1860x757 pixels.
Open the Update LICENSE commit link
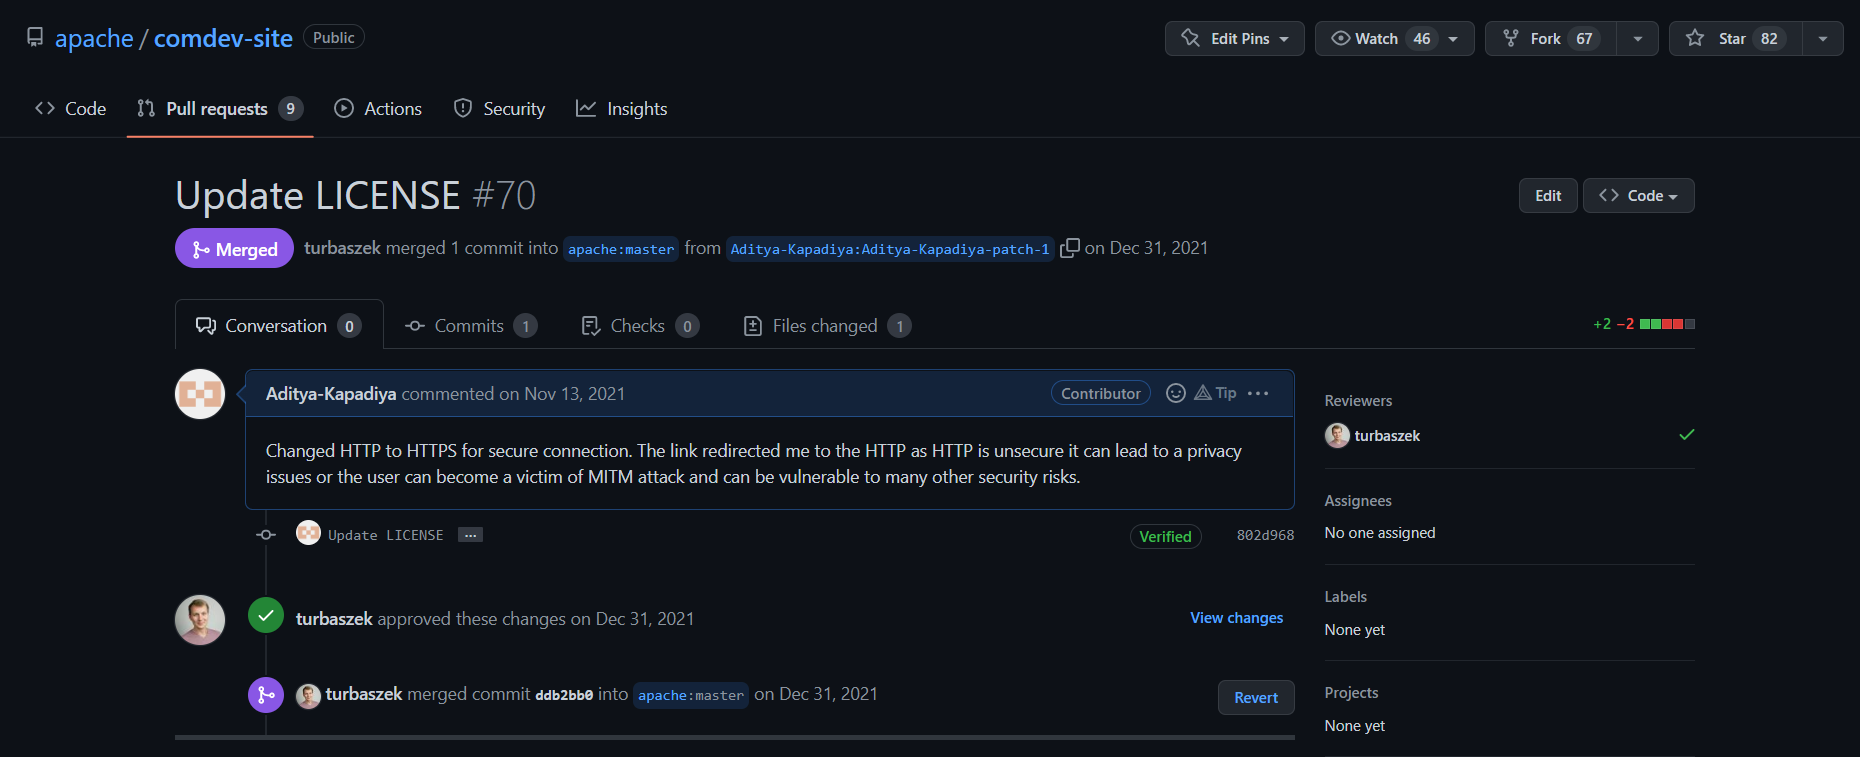pos(385,535)
